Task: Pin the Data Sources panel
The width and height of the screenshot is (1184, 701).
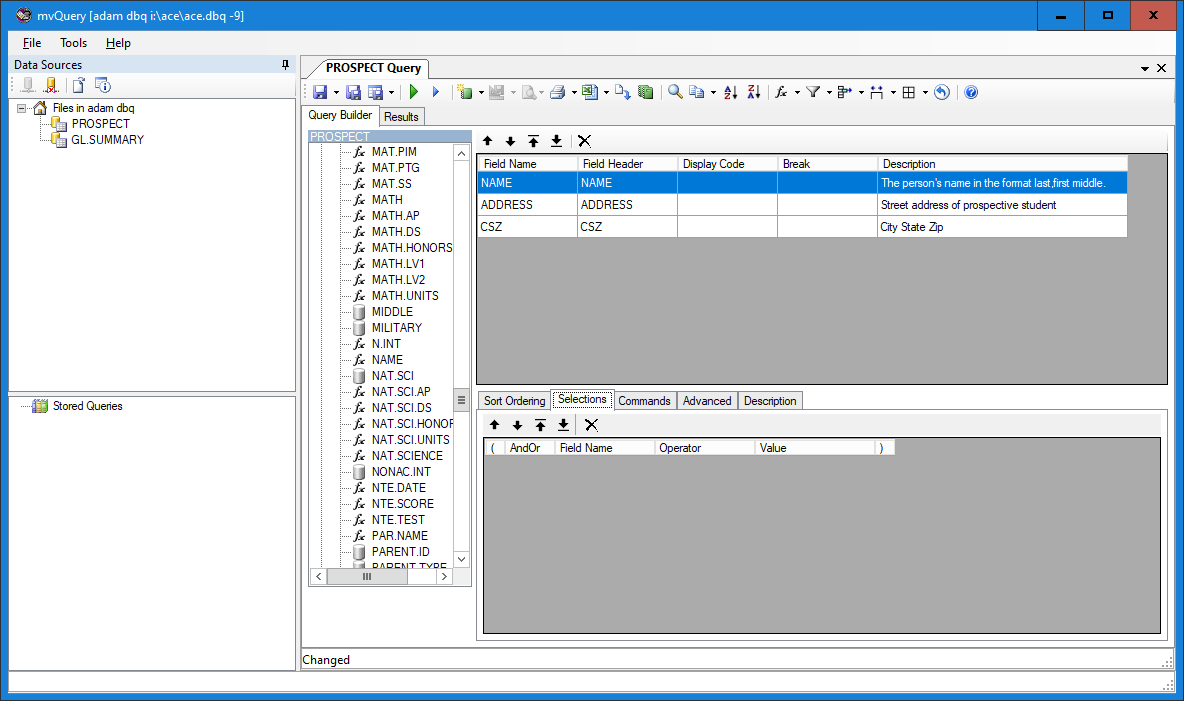Action: (x=285, y=64)
